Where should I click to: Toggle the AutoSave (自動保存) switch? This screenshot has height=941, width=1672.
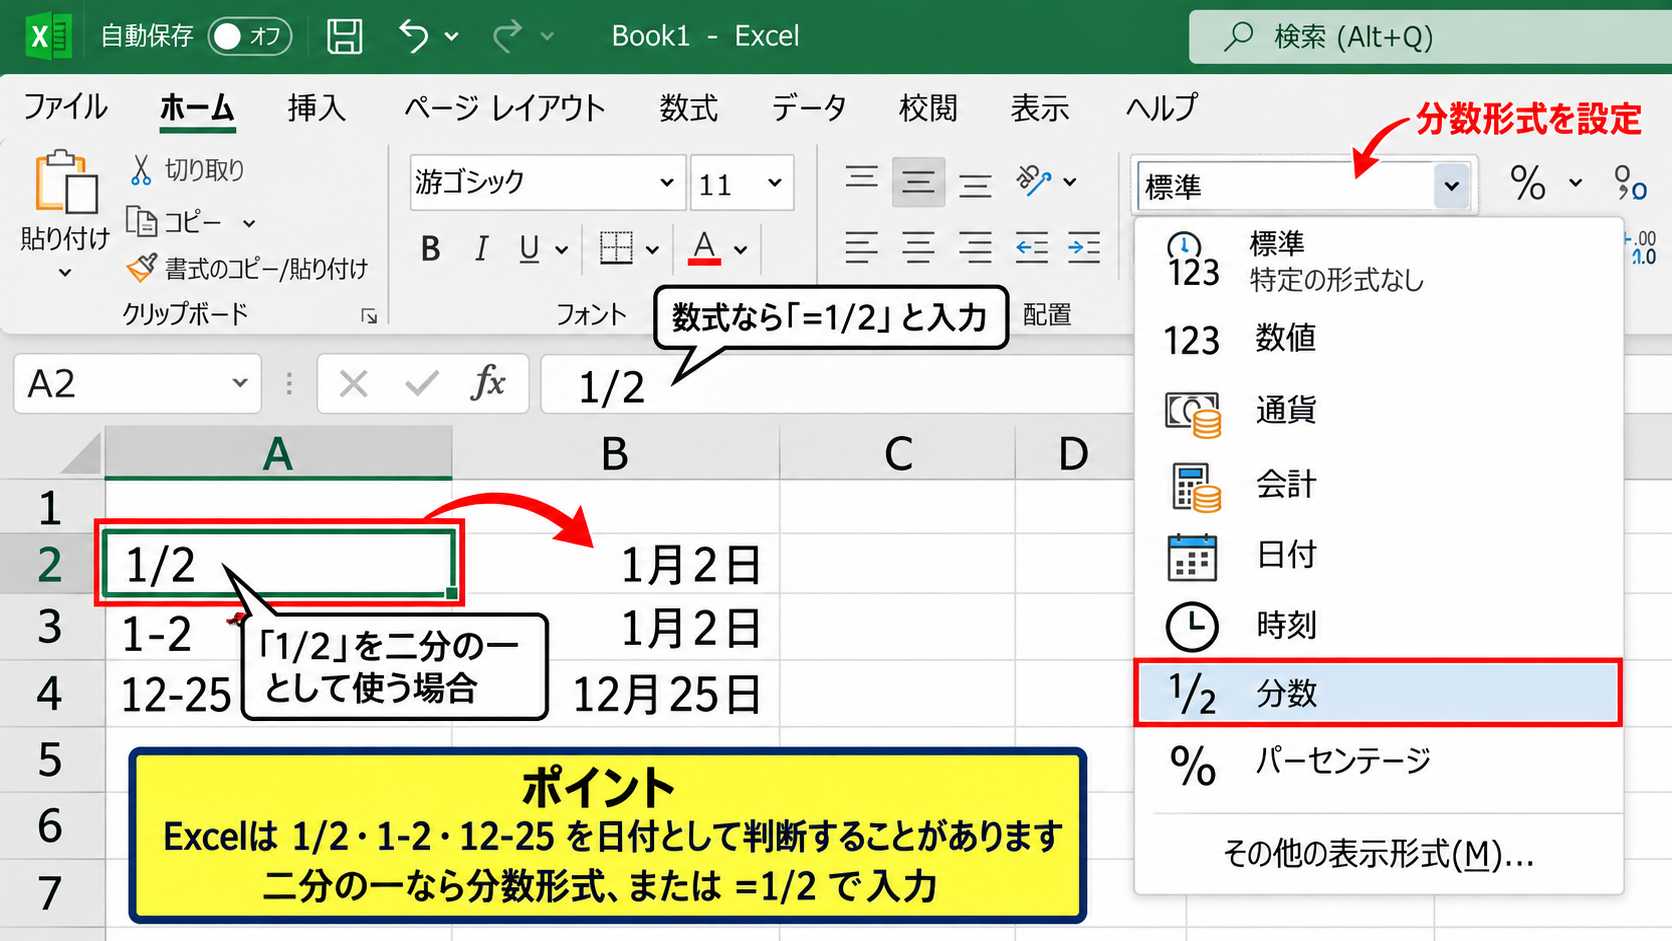click(250, 37)
